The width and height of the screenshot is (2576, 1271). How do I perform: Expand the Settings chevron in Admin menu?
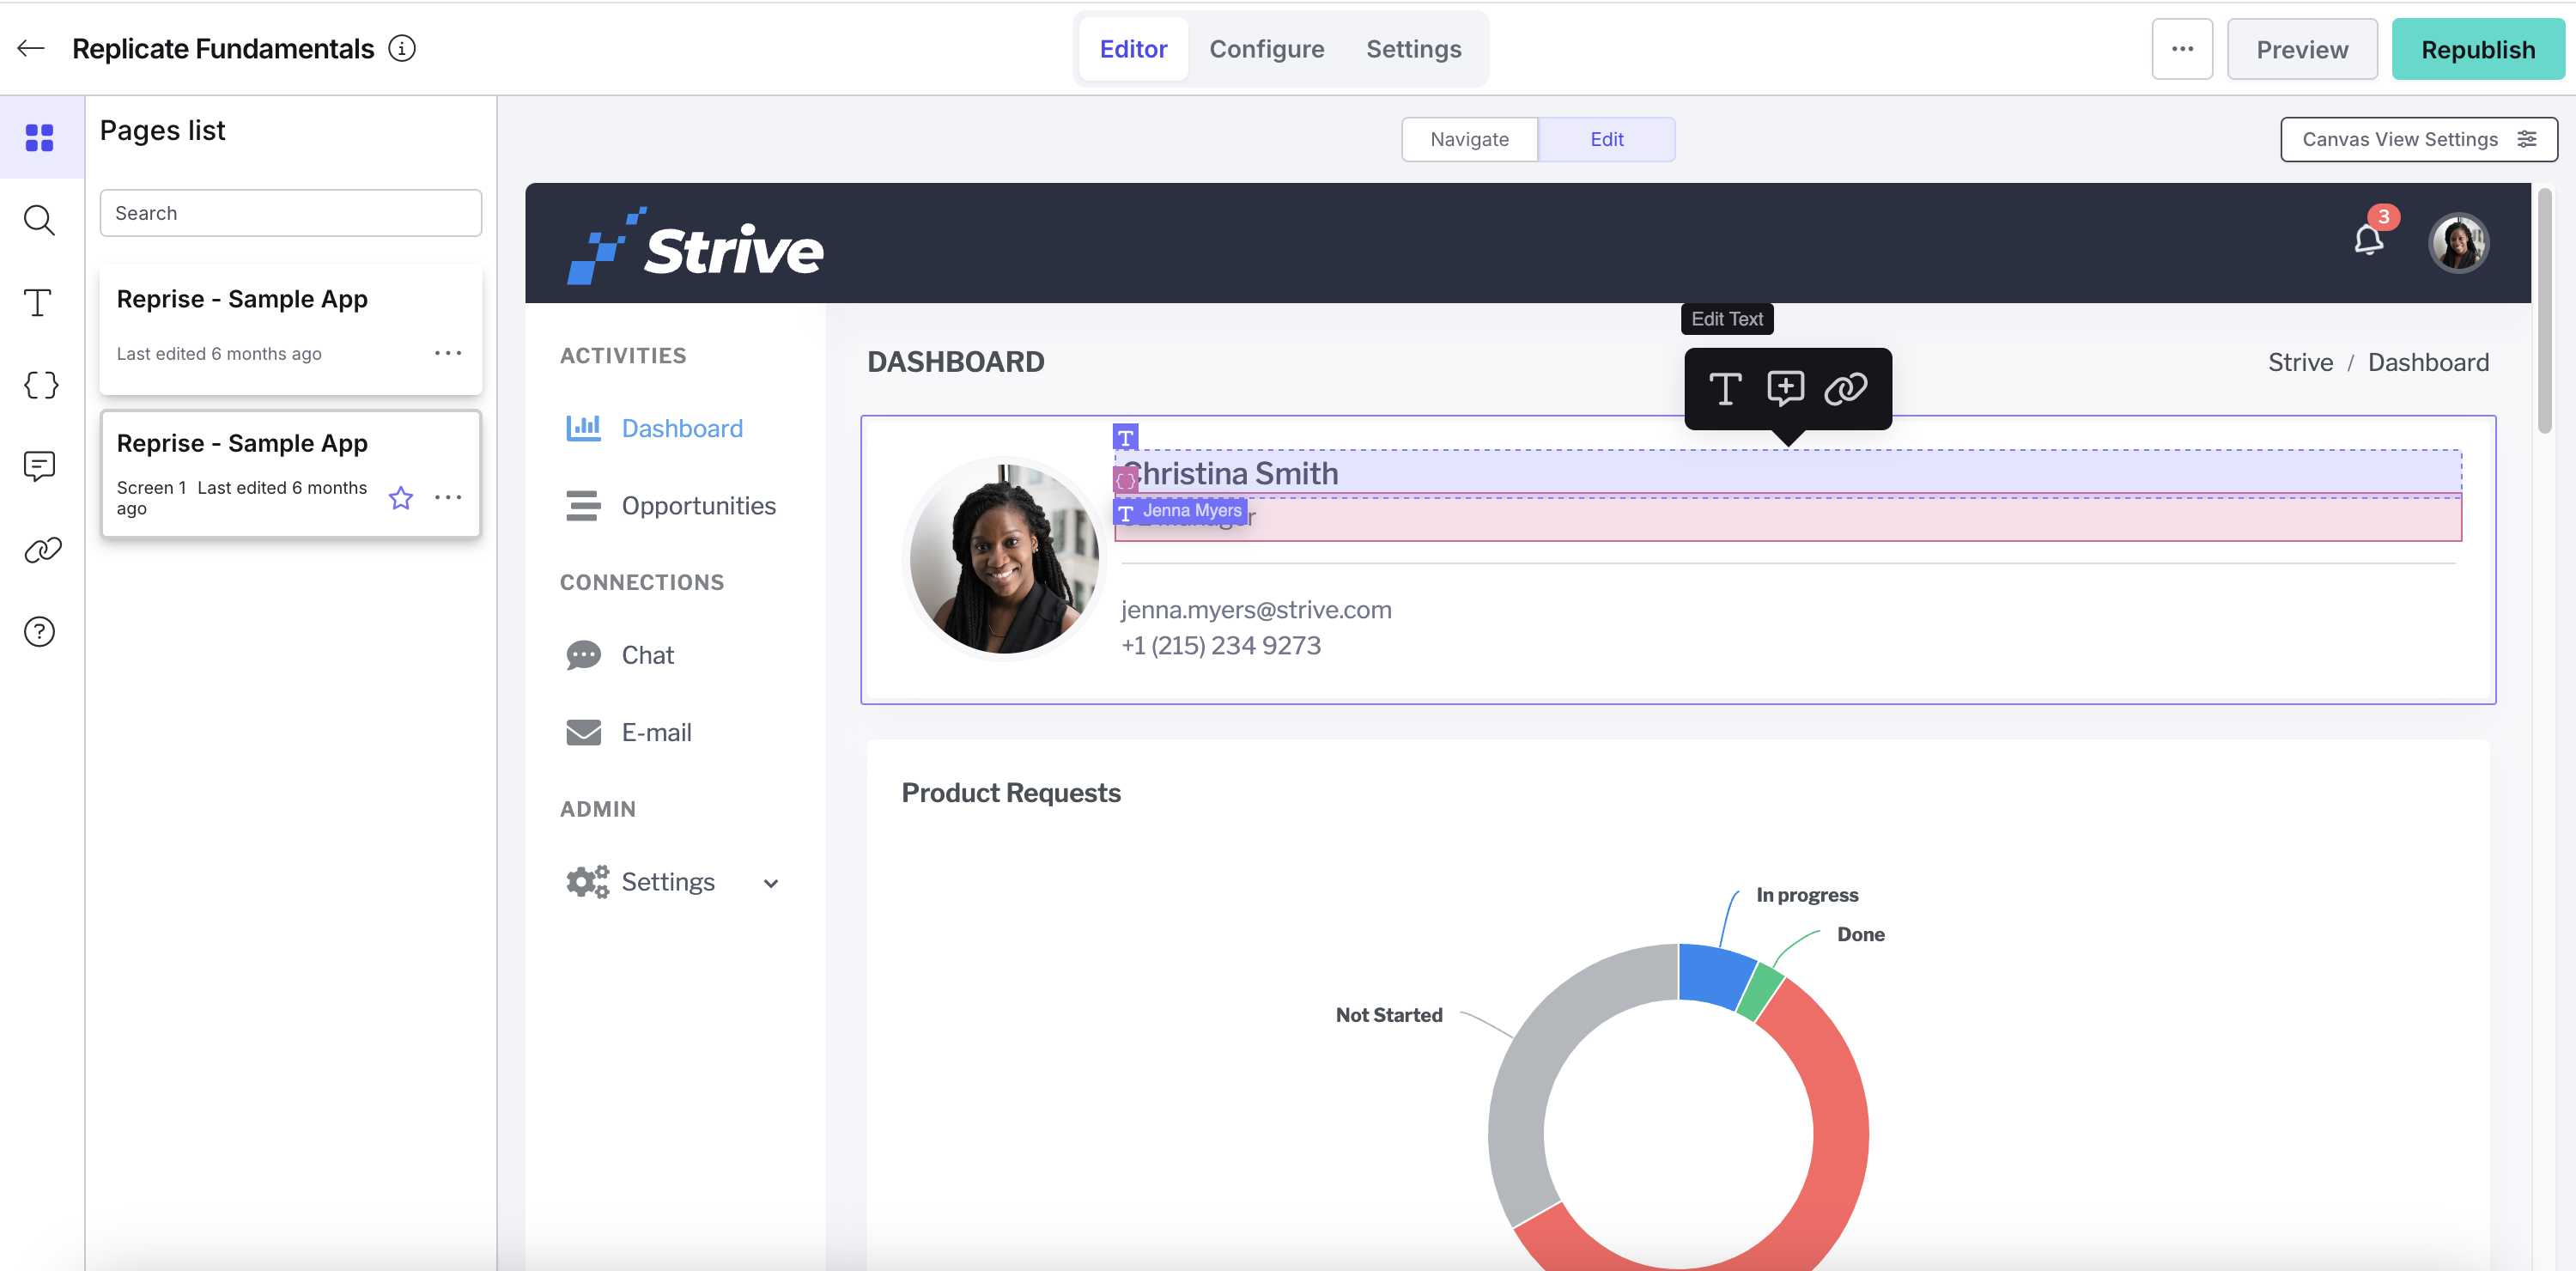[771, 883]
